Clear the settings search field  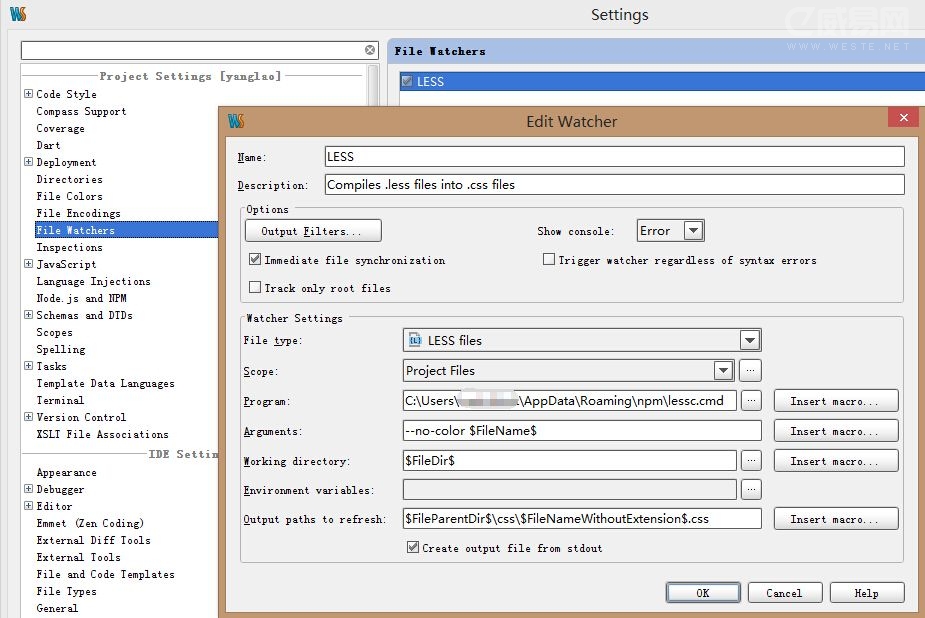pyautogui.click(x=370, y=50)
